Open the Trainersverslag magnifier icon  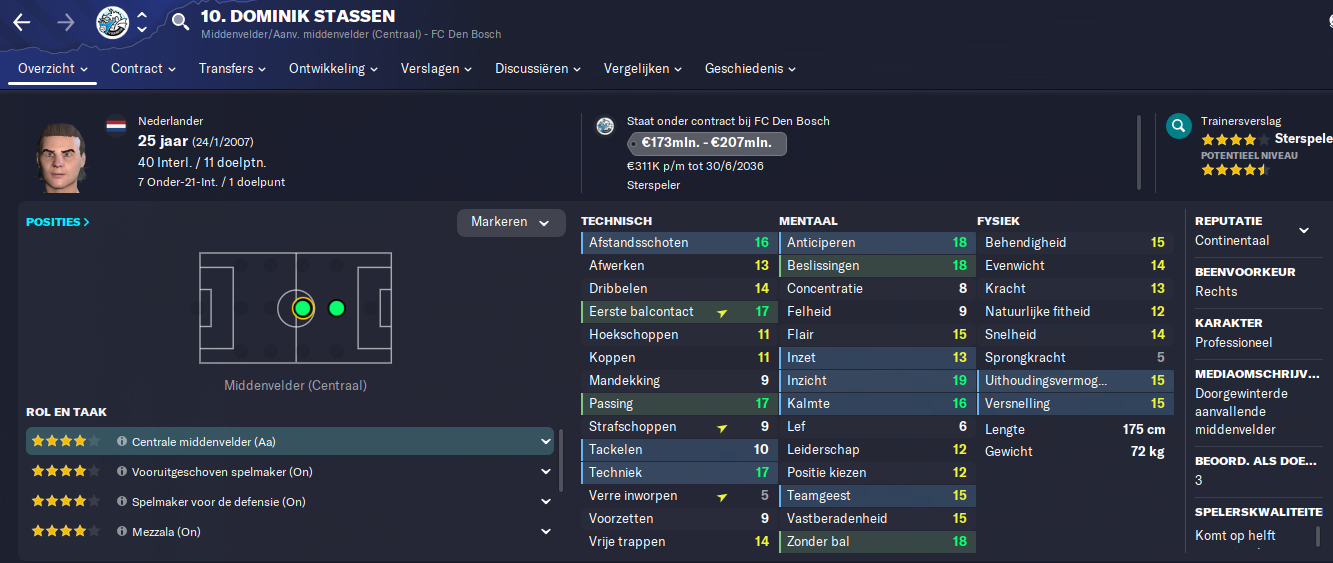[x=1179, y=126]
